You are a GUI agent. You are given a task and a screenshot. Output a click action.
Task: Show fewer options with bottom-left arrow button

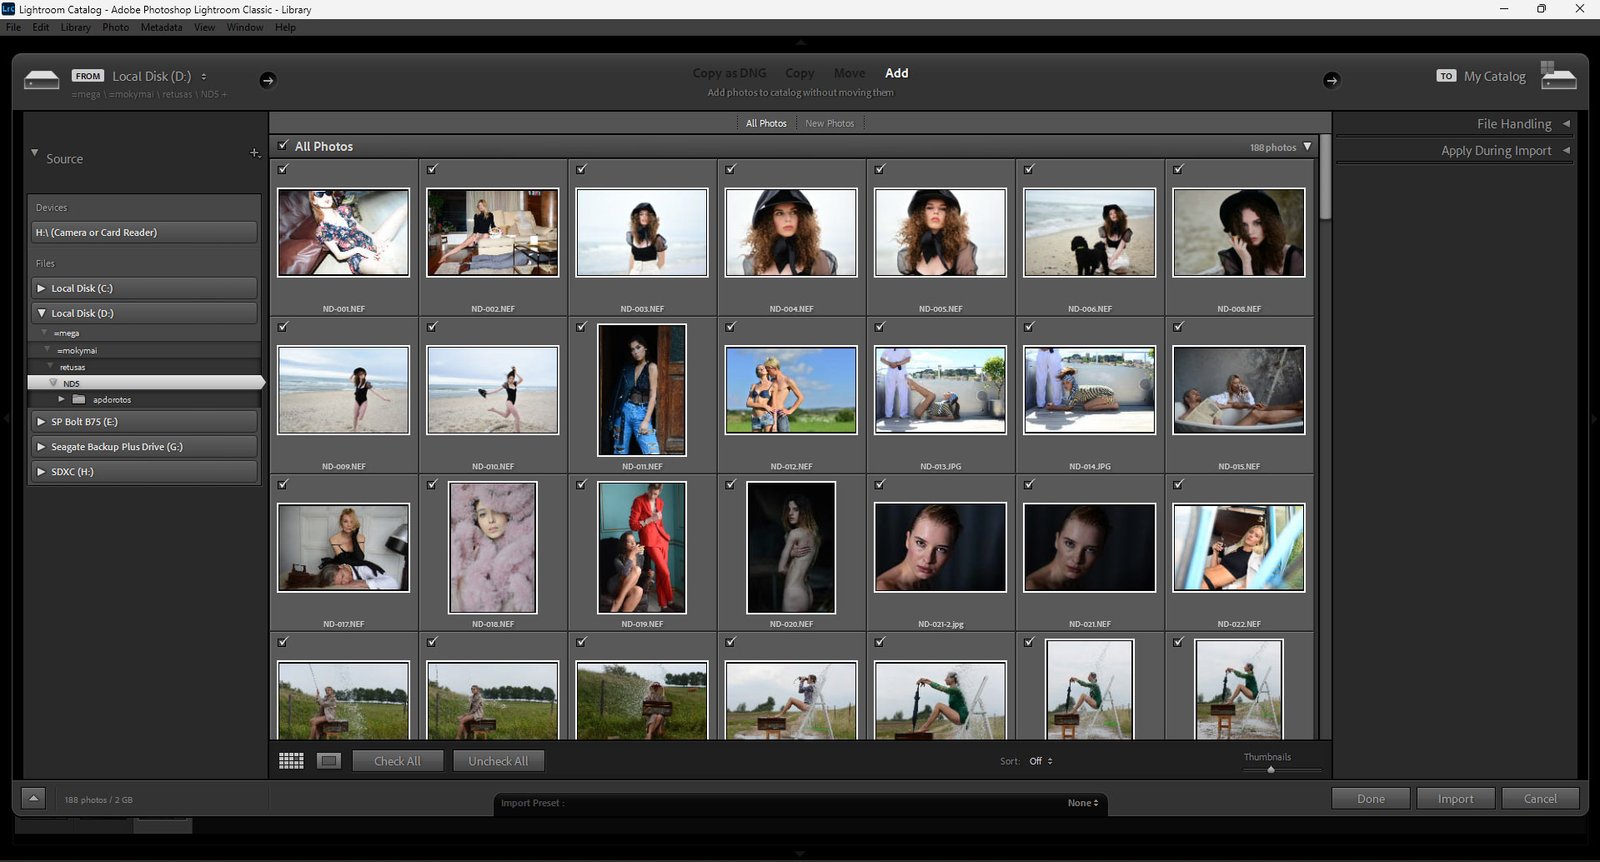[x=33, y=798]
